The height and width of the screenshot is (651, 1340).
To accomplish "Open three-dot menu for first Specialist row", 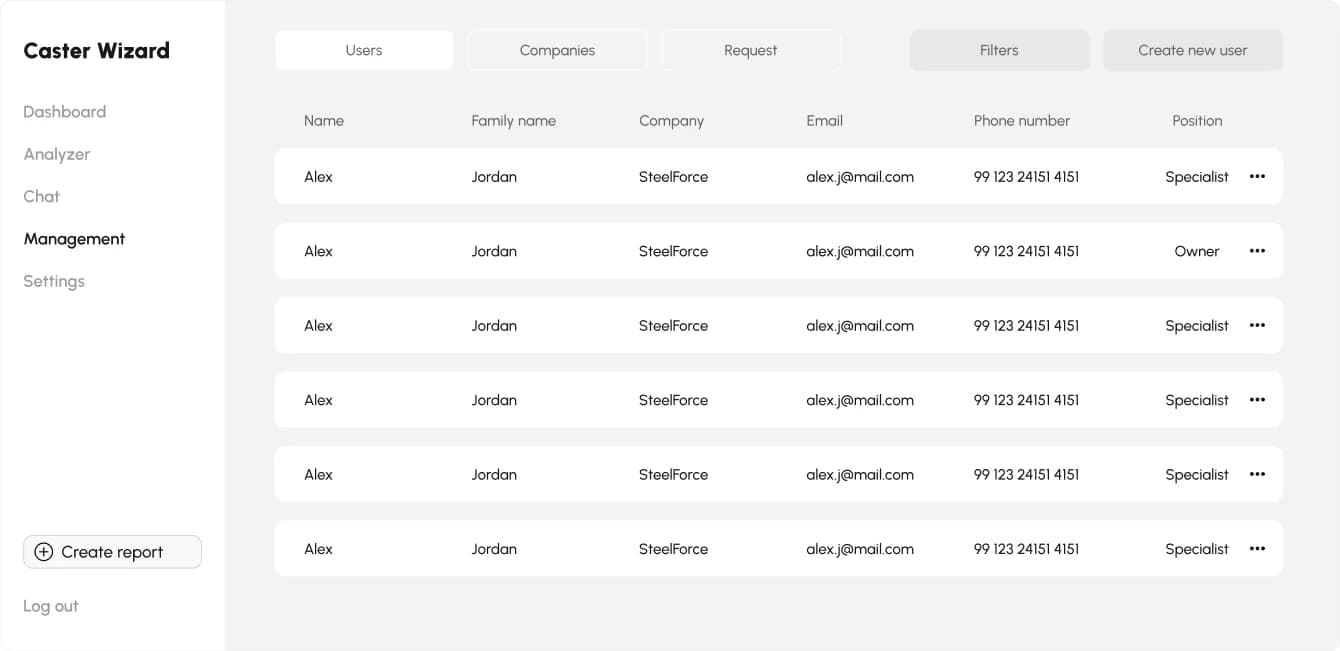I will [1257, 176].
